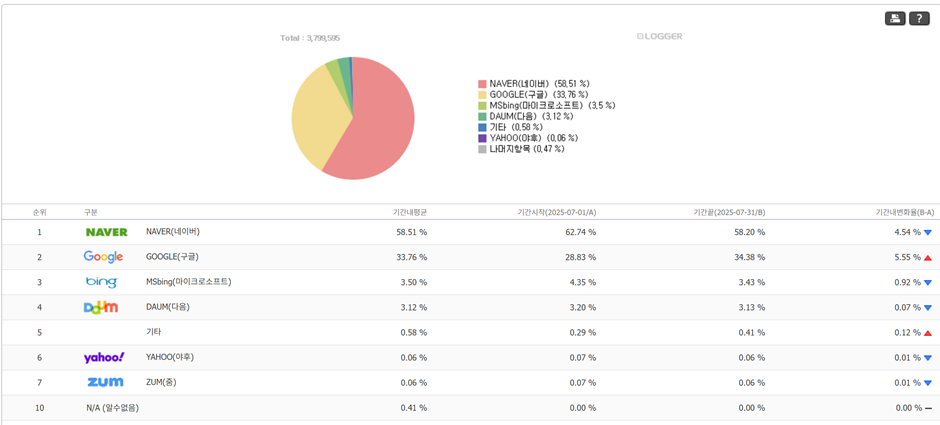Image resolution: width=940 pixels, height=425 pixels.
Task: Click the MSbing(마이크로소프트) row label
Action: click(188, 282)
